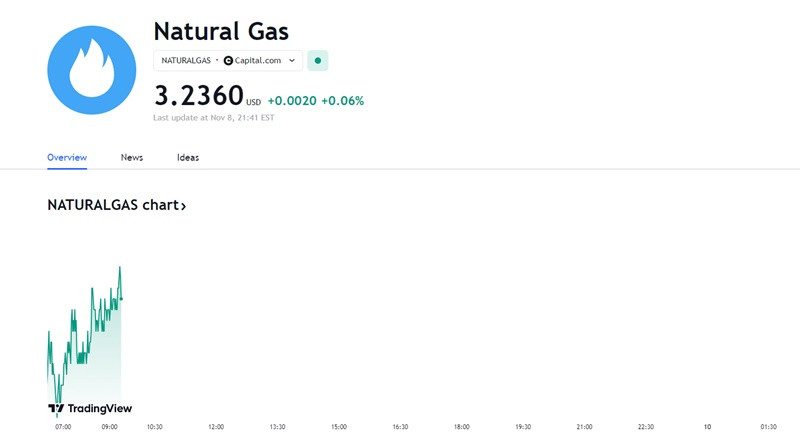Switch to the Ideas tab
Screen dimensions: 800x440
point(188,158)
